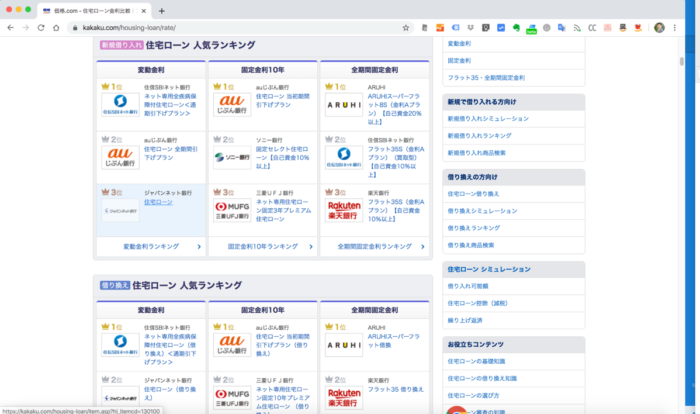Go back to the previous page
This screenshot has height=414, width=700.
tap(10, 28)
